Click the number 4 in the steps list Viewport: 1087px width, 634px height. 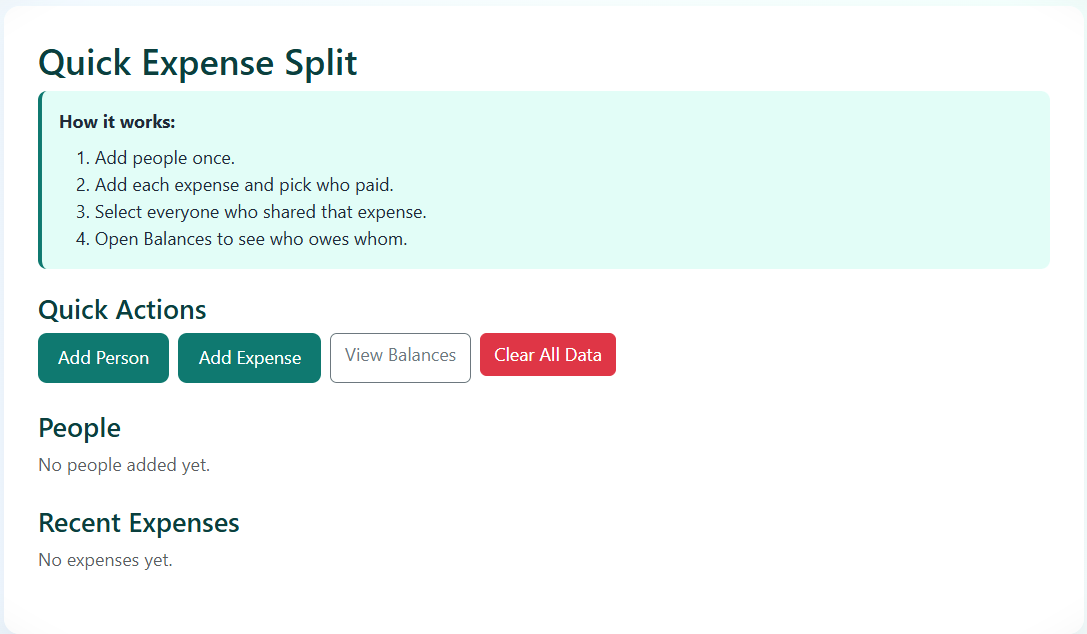[81, 239]
